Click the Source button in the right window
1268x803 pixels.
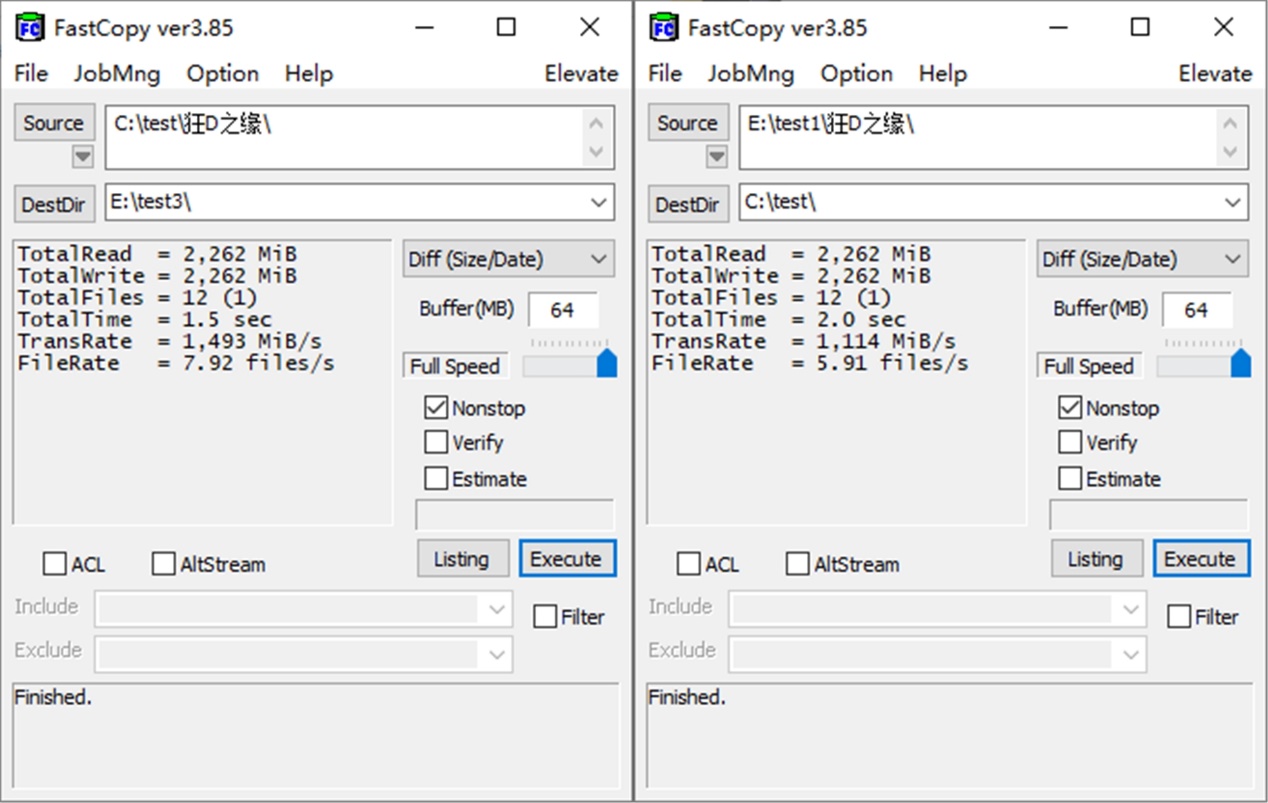(689, 123)
